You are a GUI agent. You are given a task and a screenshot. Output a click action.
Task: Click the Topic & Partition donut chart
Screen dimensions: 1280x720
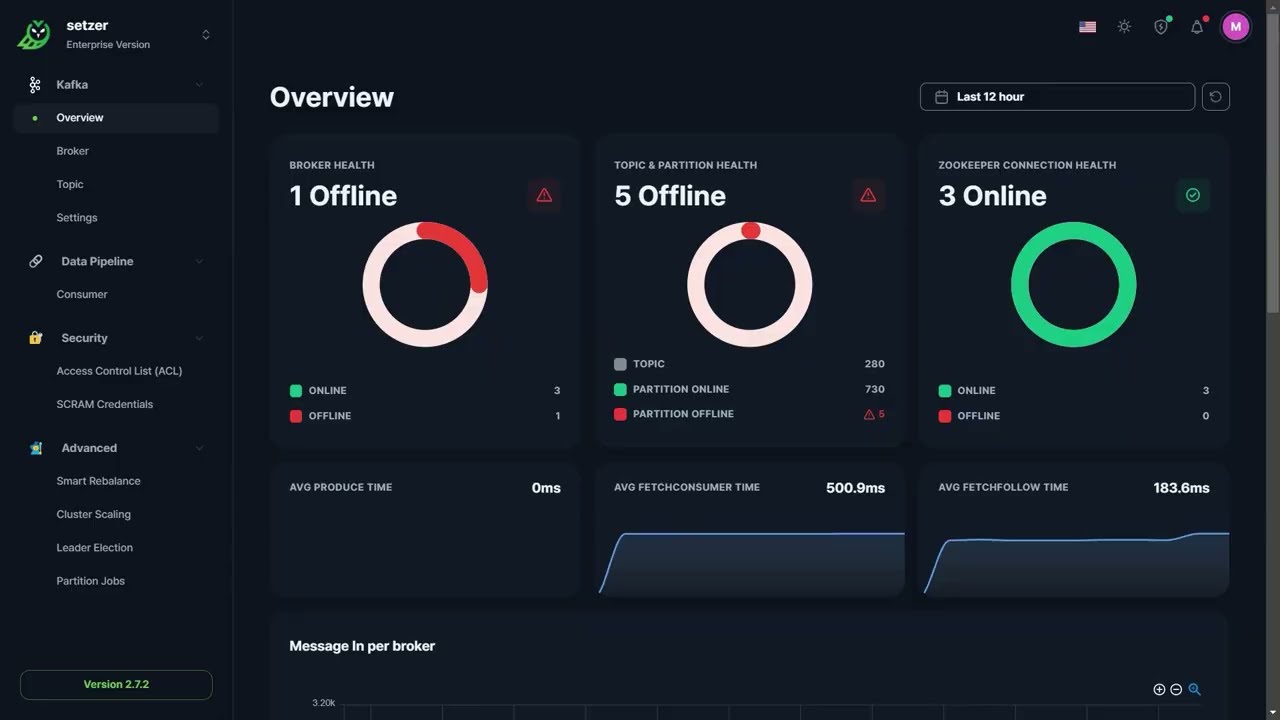[750, 284]
